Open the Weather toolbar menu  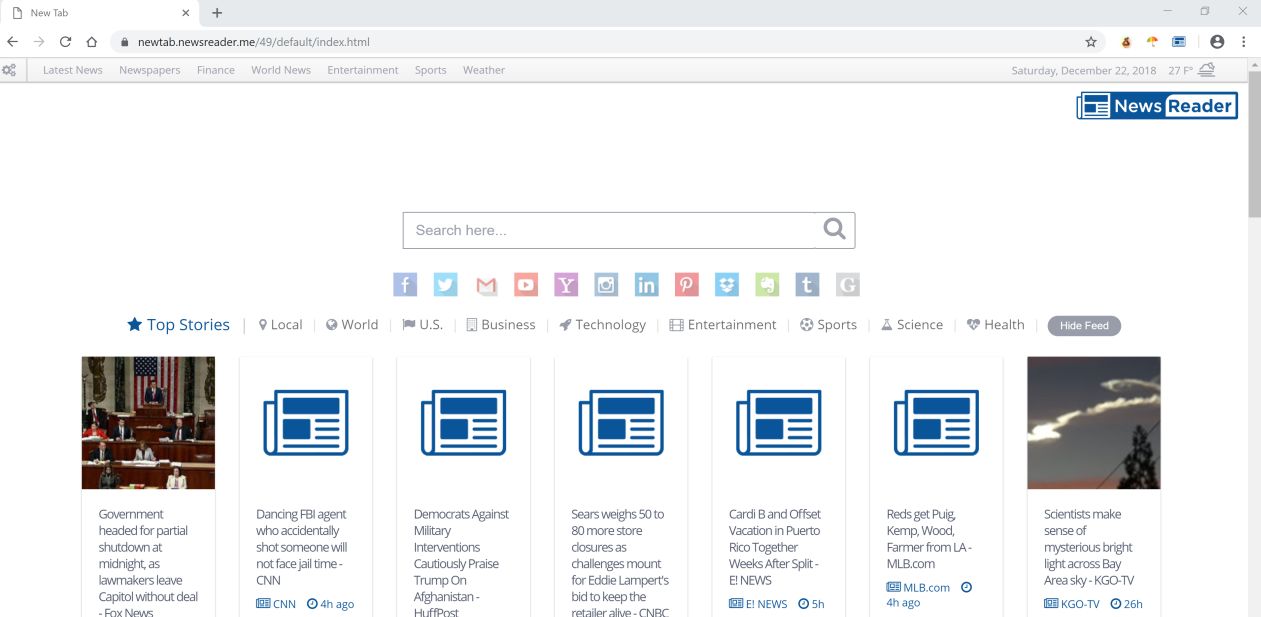point(484,70)
